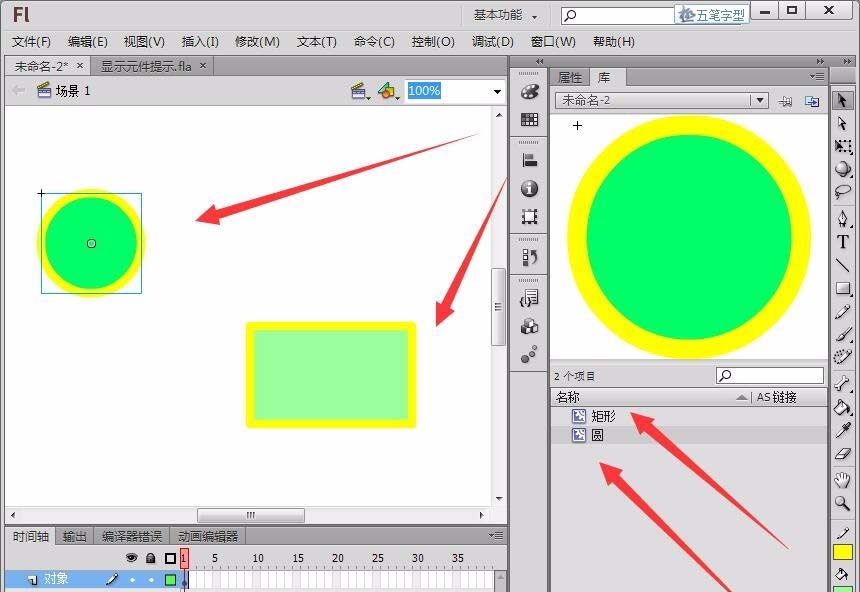Select the Eyedropper tool
The width and height of the screenshot is (860, 592).
[x=843, y=430]
